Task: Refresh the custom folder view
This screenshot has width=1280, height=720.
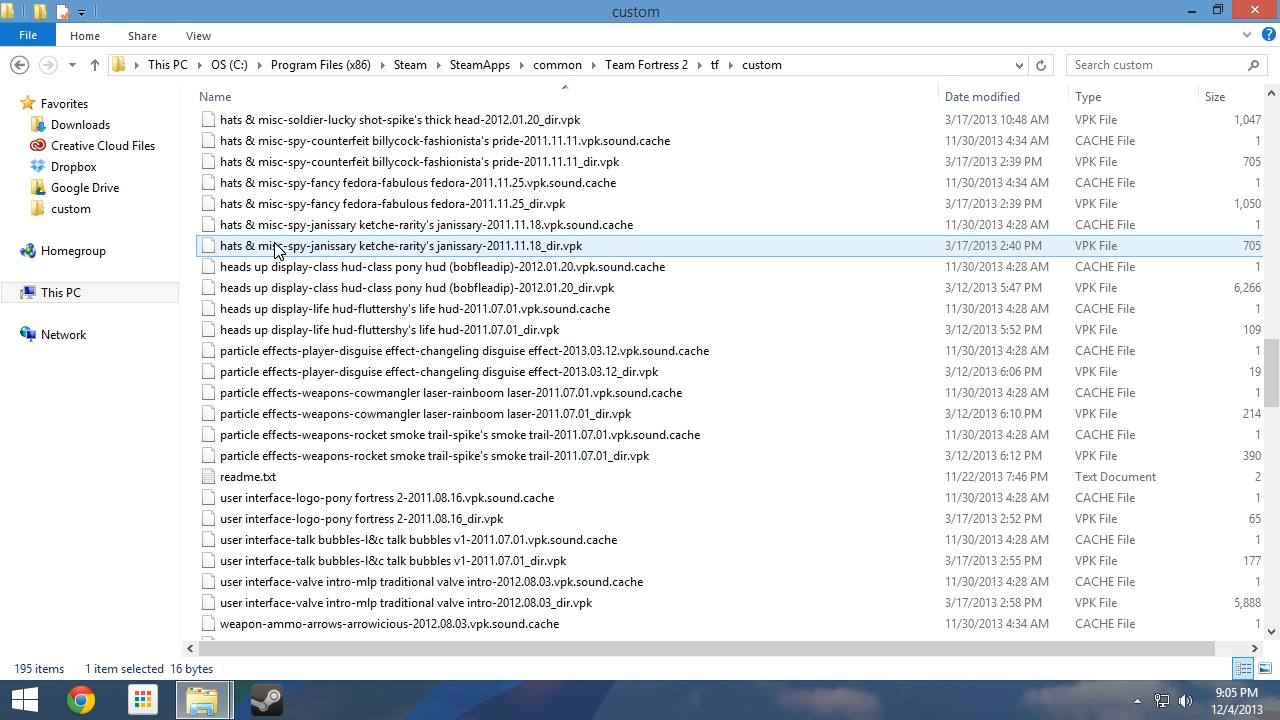Action: (x=1041, y=65)
